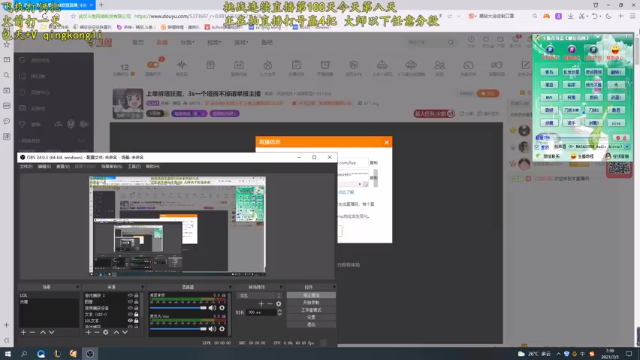Open the blue browser icon on the Windows taskbar
Screen dimensions: 640x360
[x=41, y=353]
